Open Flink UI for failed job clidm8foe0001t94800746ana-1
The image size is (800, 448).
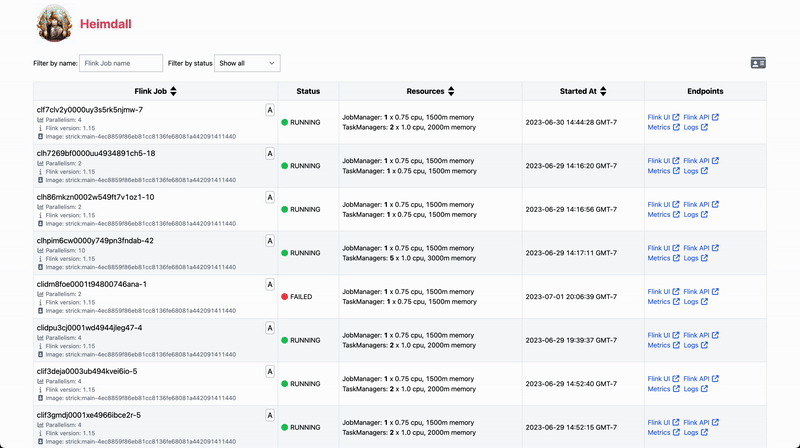click(x=663, y=292)
